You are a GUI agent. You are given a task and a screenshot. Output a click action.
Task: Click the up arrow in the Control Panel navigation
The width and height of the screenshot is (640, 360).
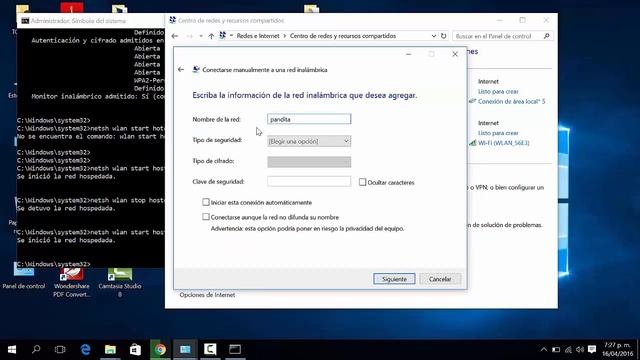[211, 36]
